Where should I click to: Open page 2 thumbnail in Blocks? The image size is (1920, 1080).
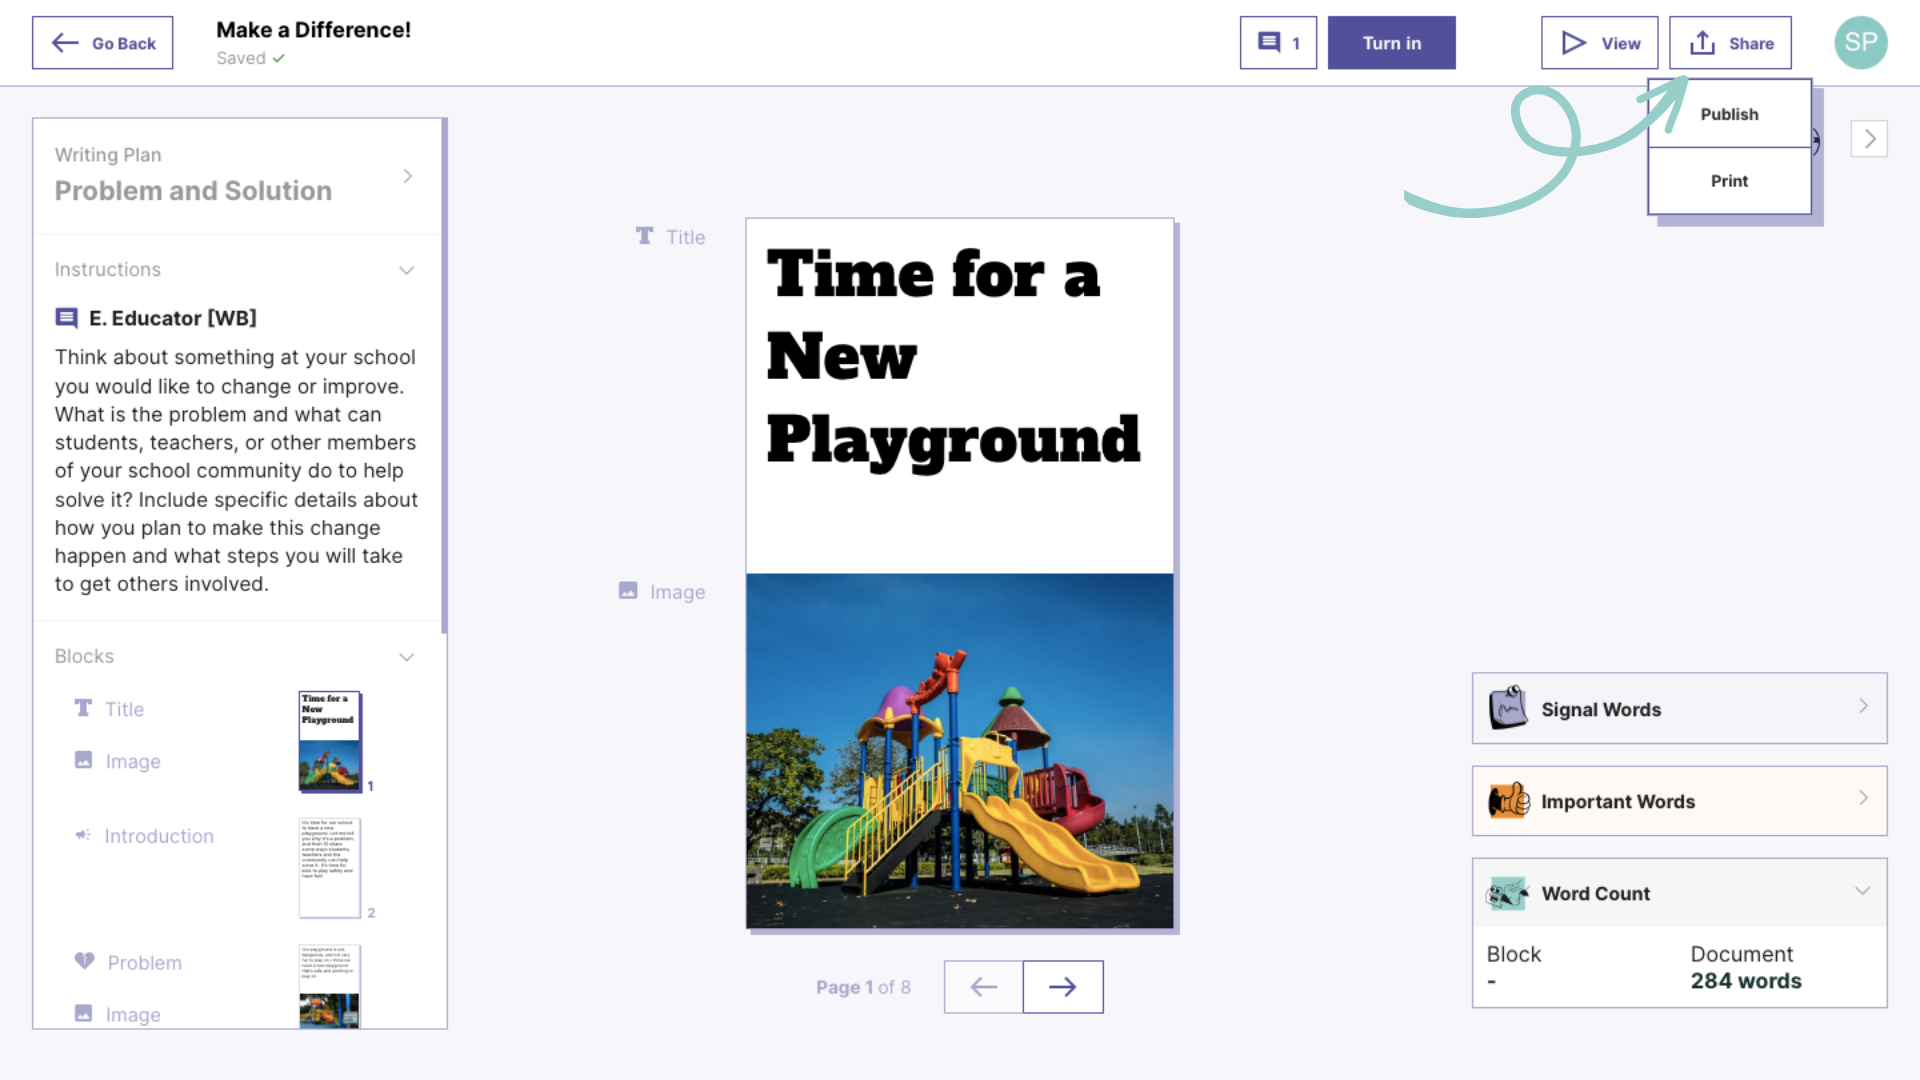(329, 867)
